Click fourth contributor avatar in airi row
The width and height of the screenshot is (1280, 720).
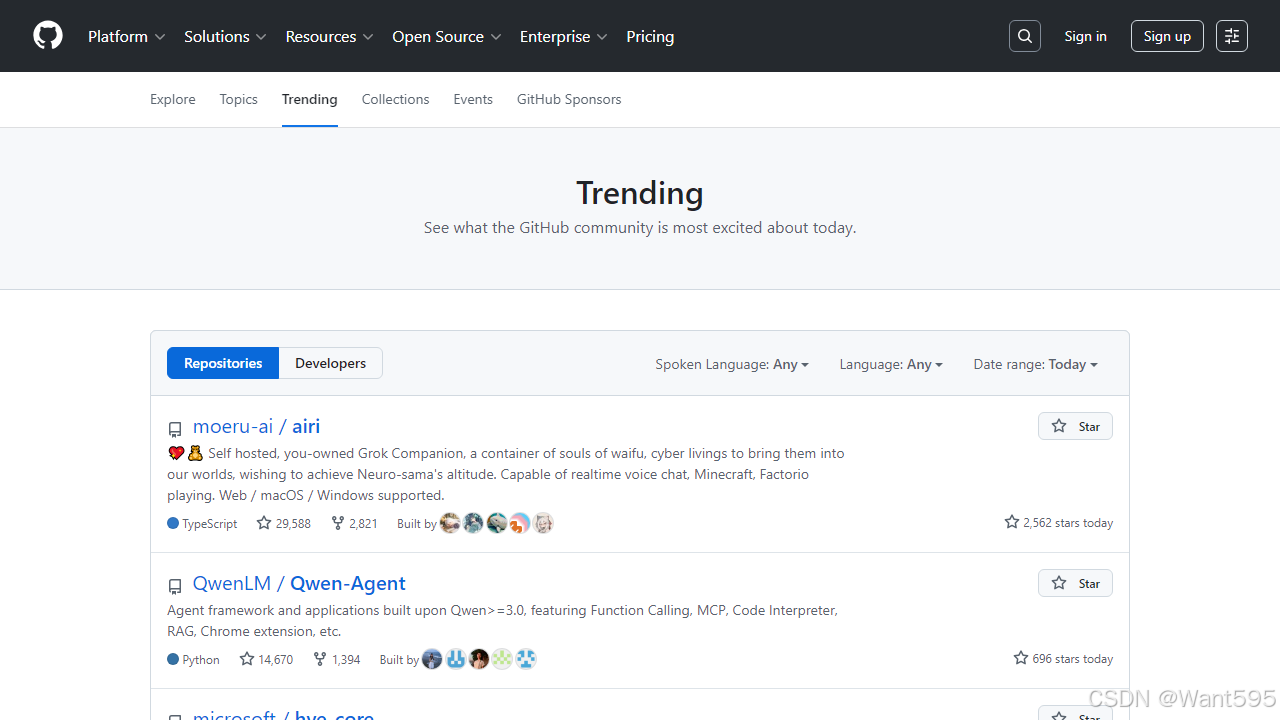click(519, 523)
